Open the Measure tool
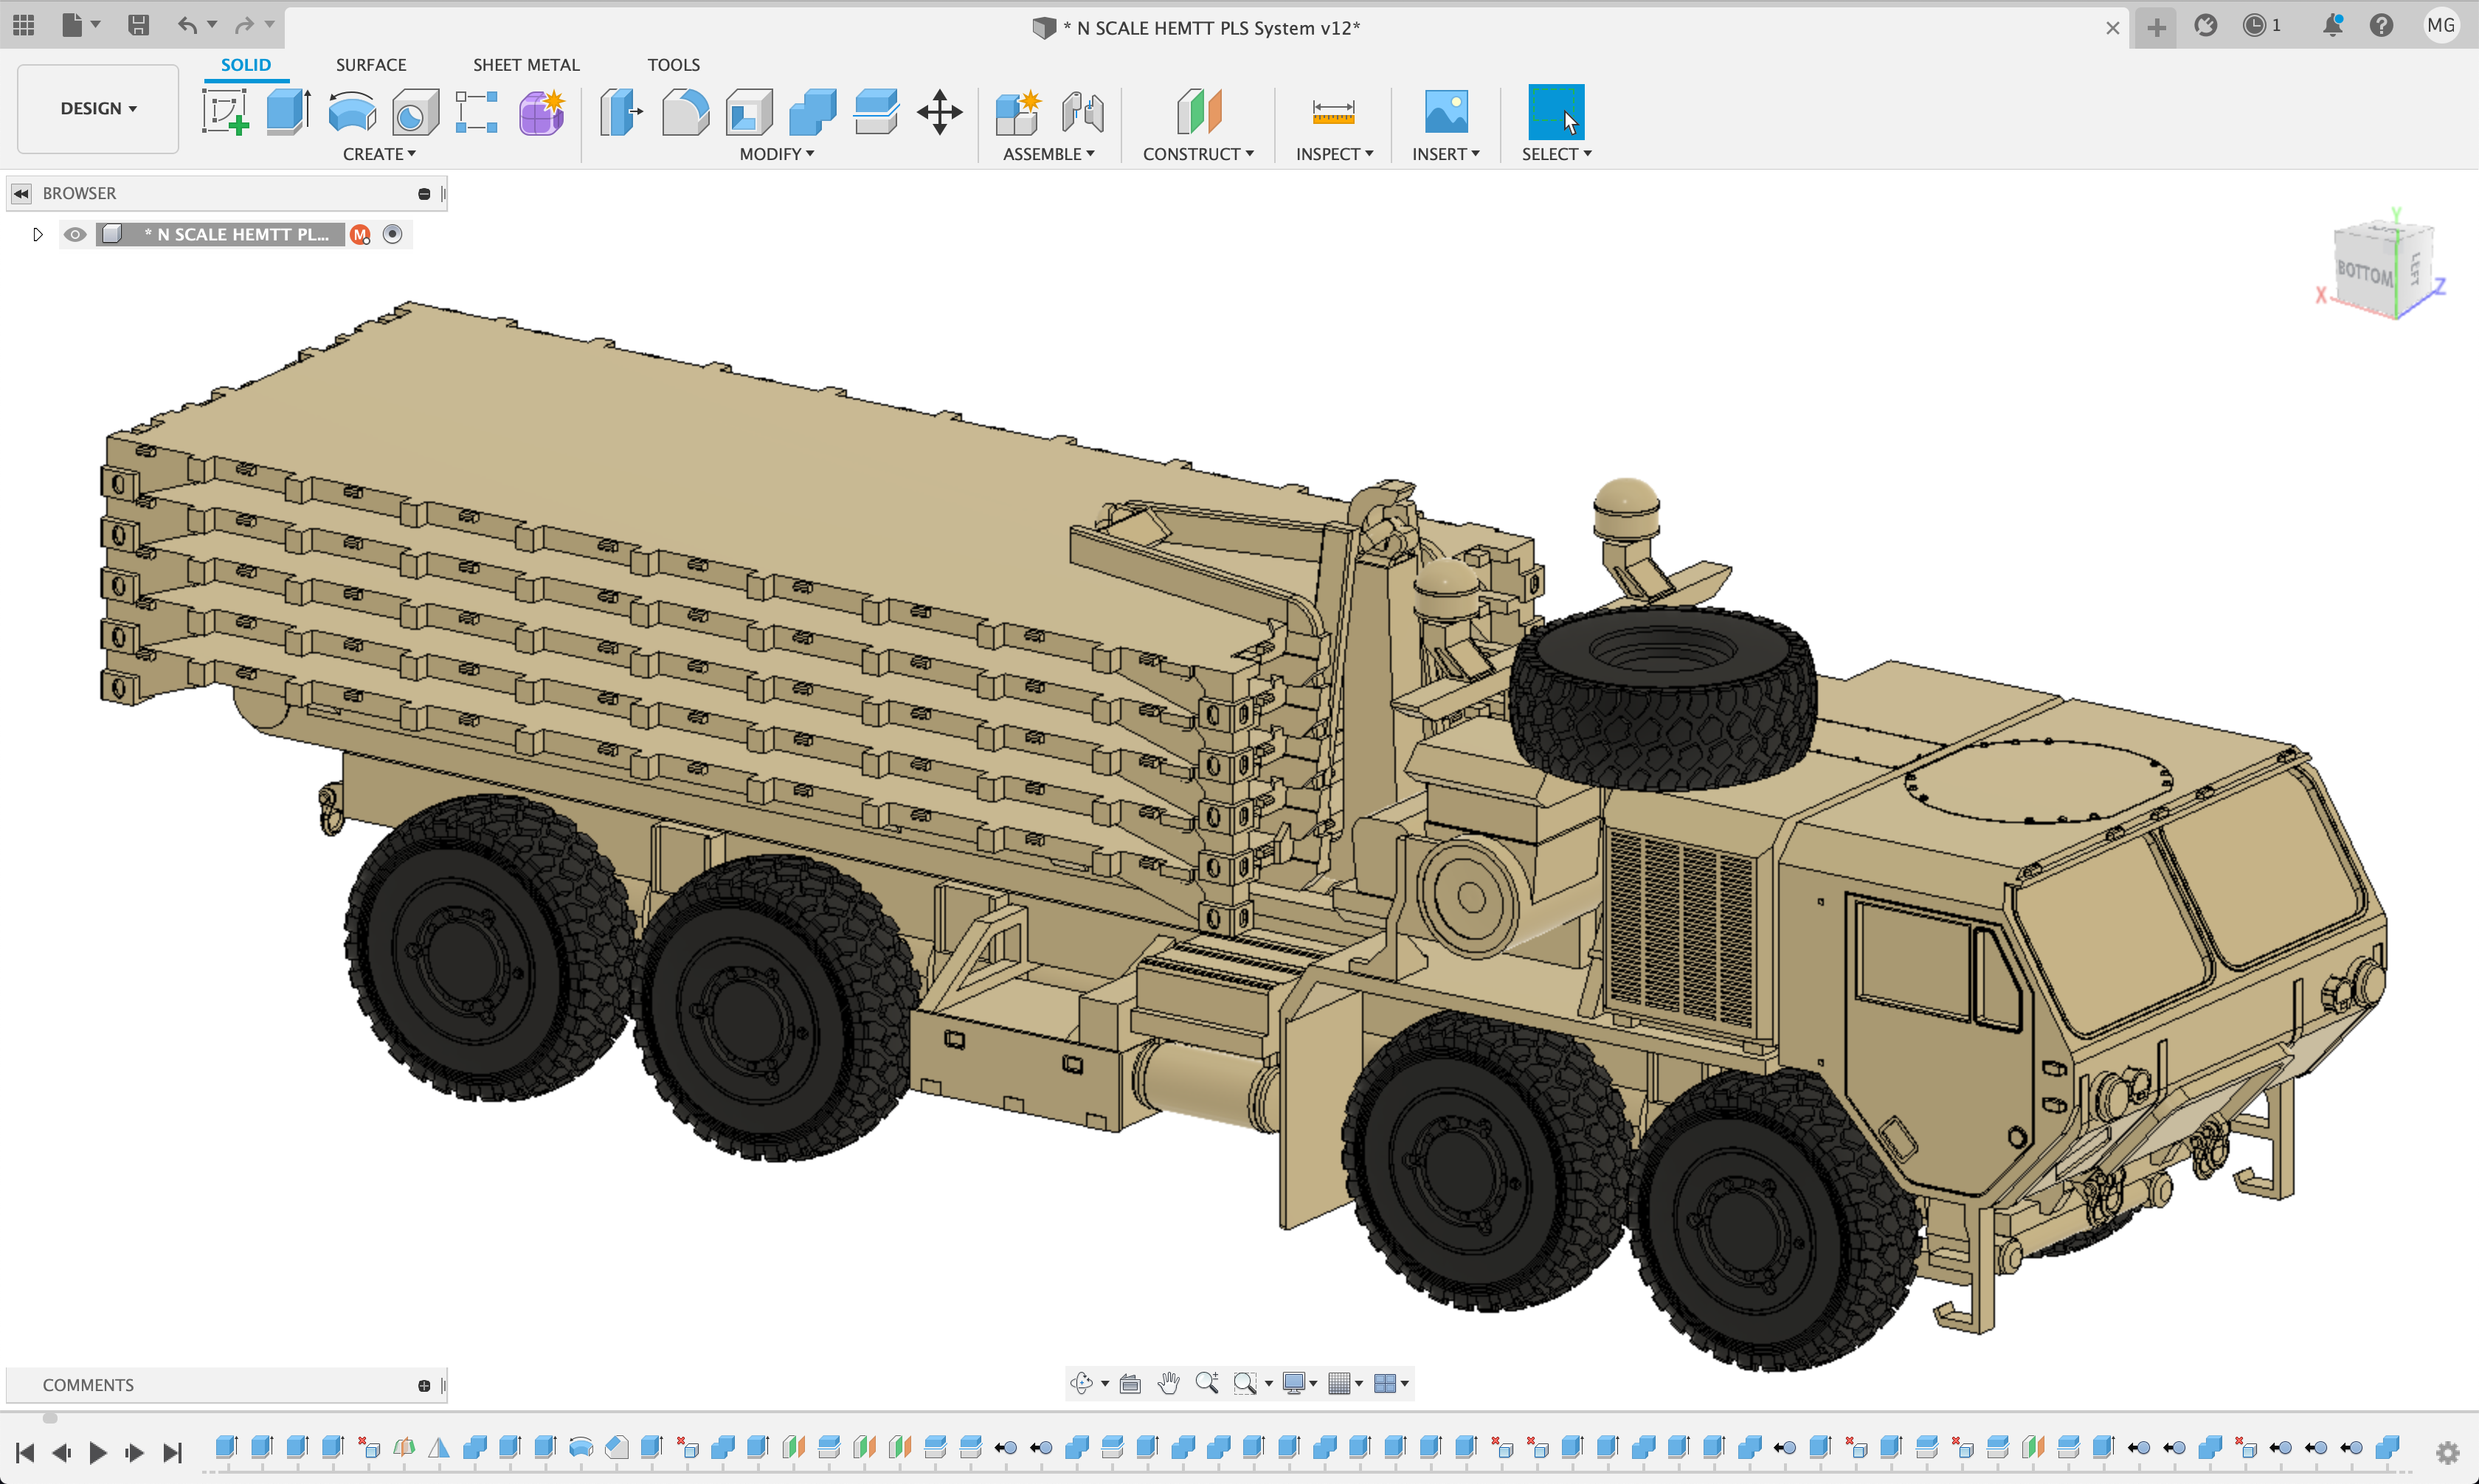Viewport: 2479px width, 1484px height. click(1333, 111)
